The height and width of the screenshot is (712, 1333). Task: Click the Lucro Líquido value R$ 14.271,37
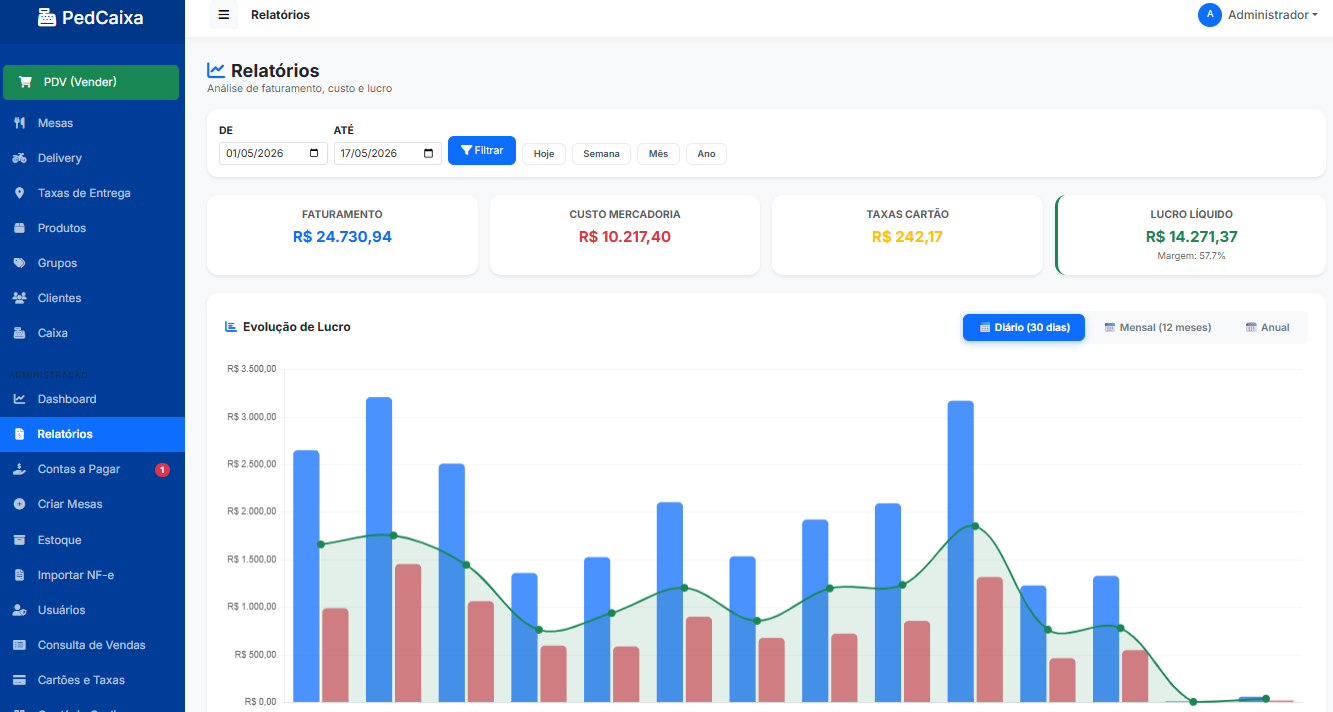point(1191,237)
